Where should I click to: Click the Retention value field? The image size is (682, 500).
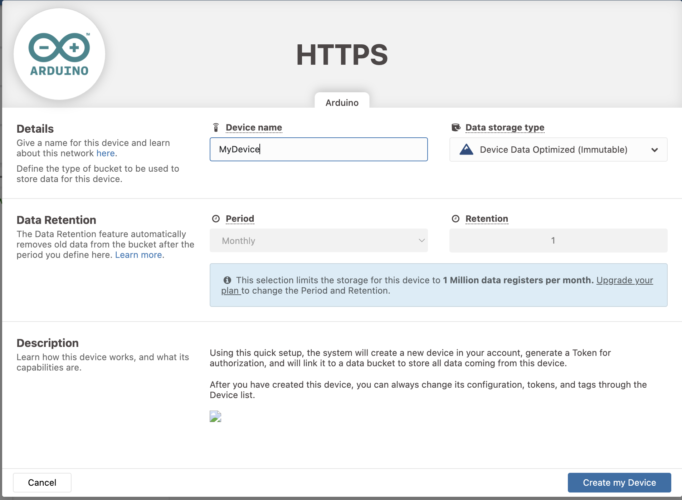click(x=558, y=241)
